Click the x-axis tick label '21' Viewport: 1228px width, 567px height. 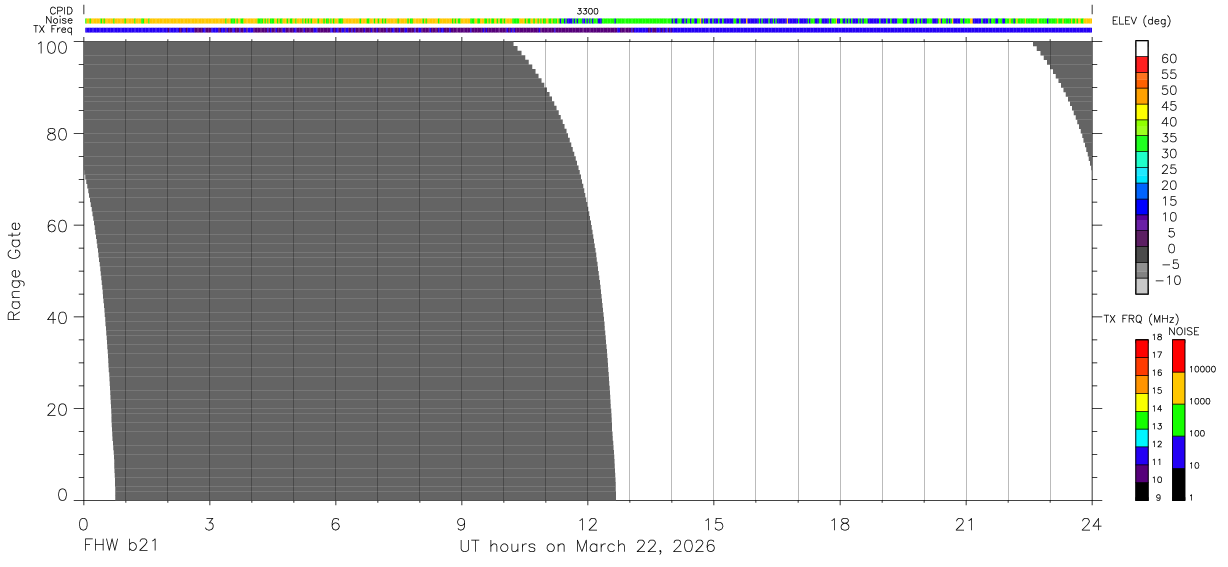click(x=965, y=523)
